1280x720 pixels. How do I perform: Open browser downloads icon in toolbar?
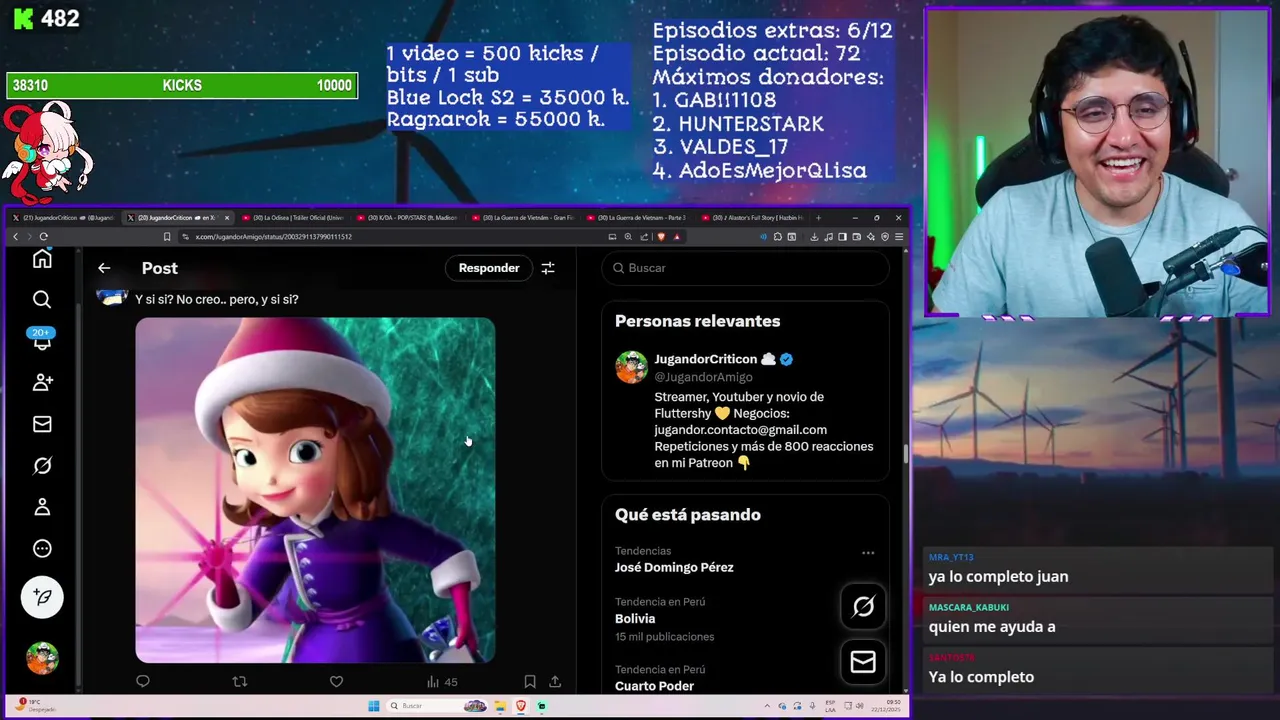coord(814,237)
